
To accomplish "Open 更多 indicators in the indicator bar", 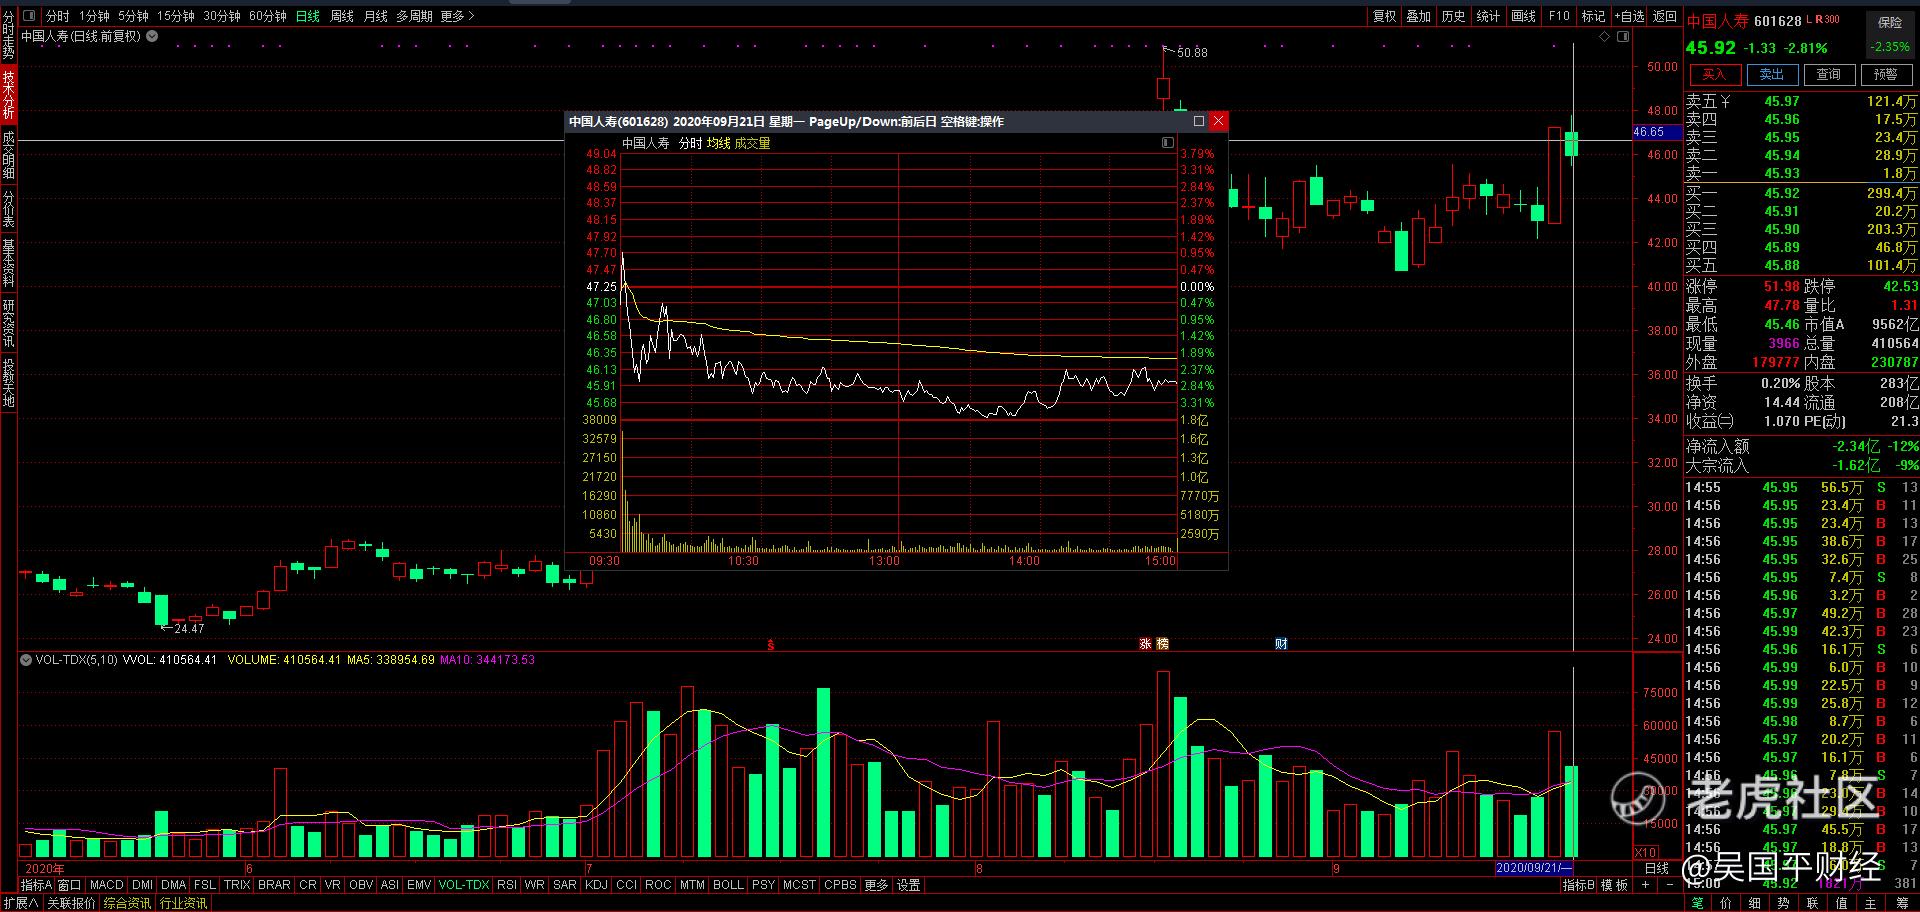I will click(x=876, y=885).
